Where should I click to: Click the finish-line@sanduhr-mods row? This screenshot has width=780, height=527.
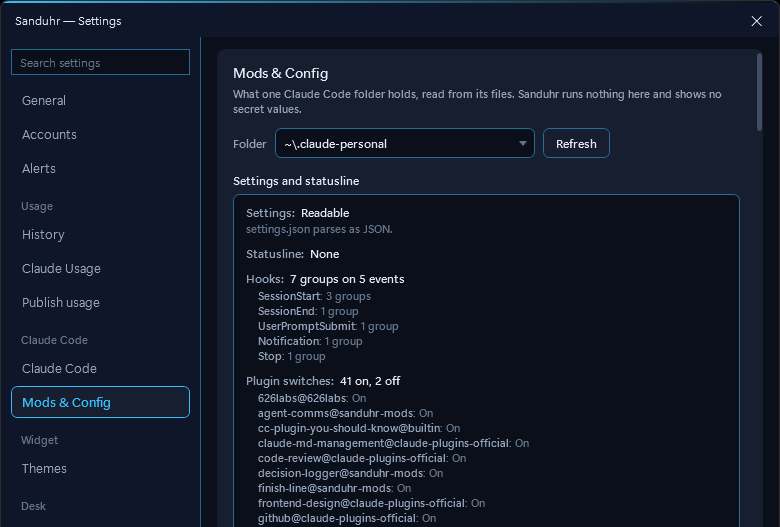coord(334,488)
